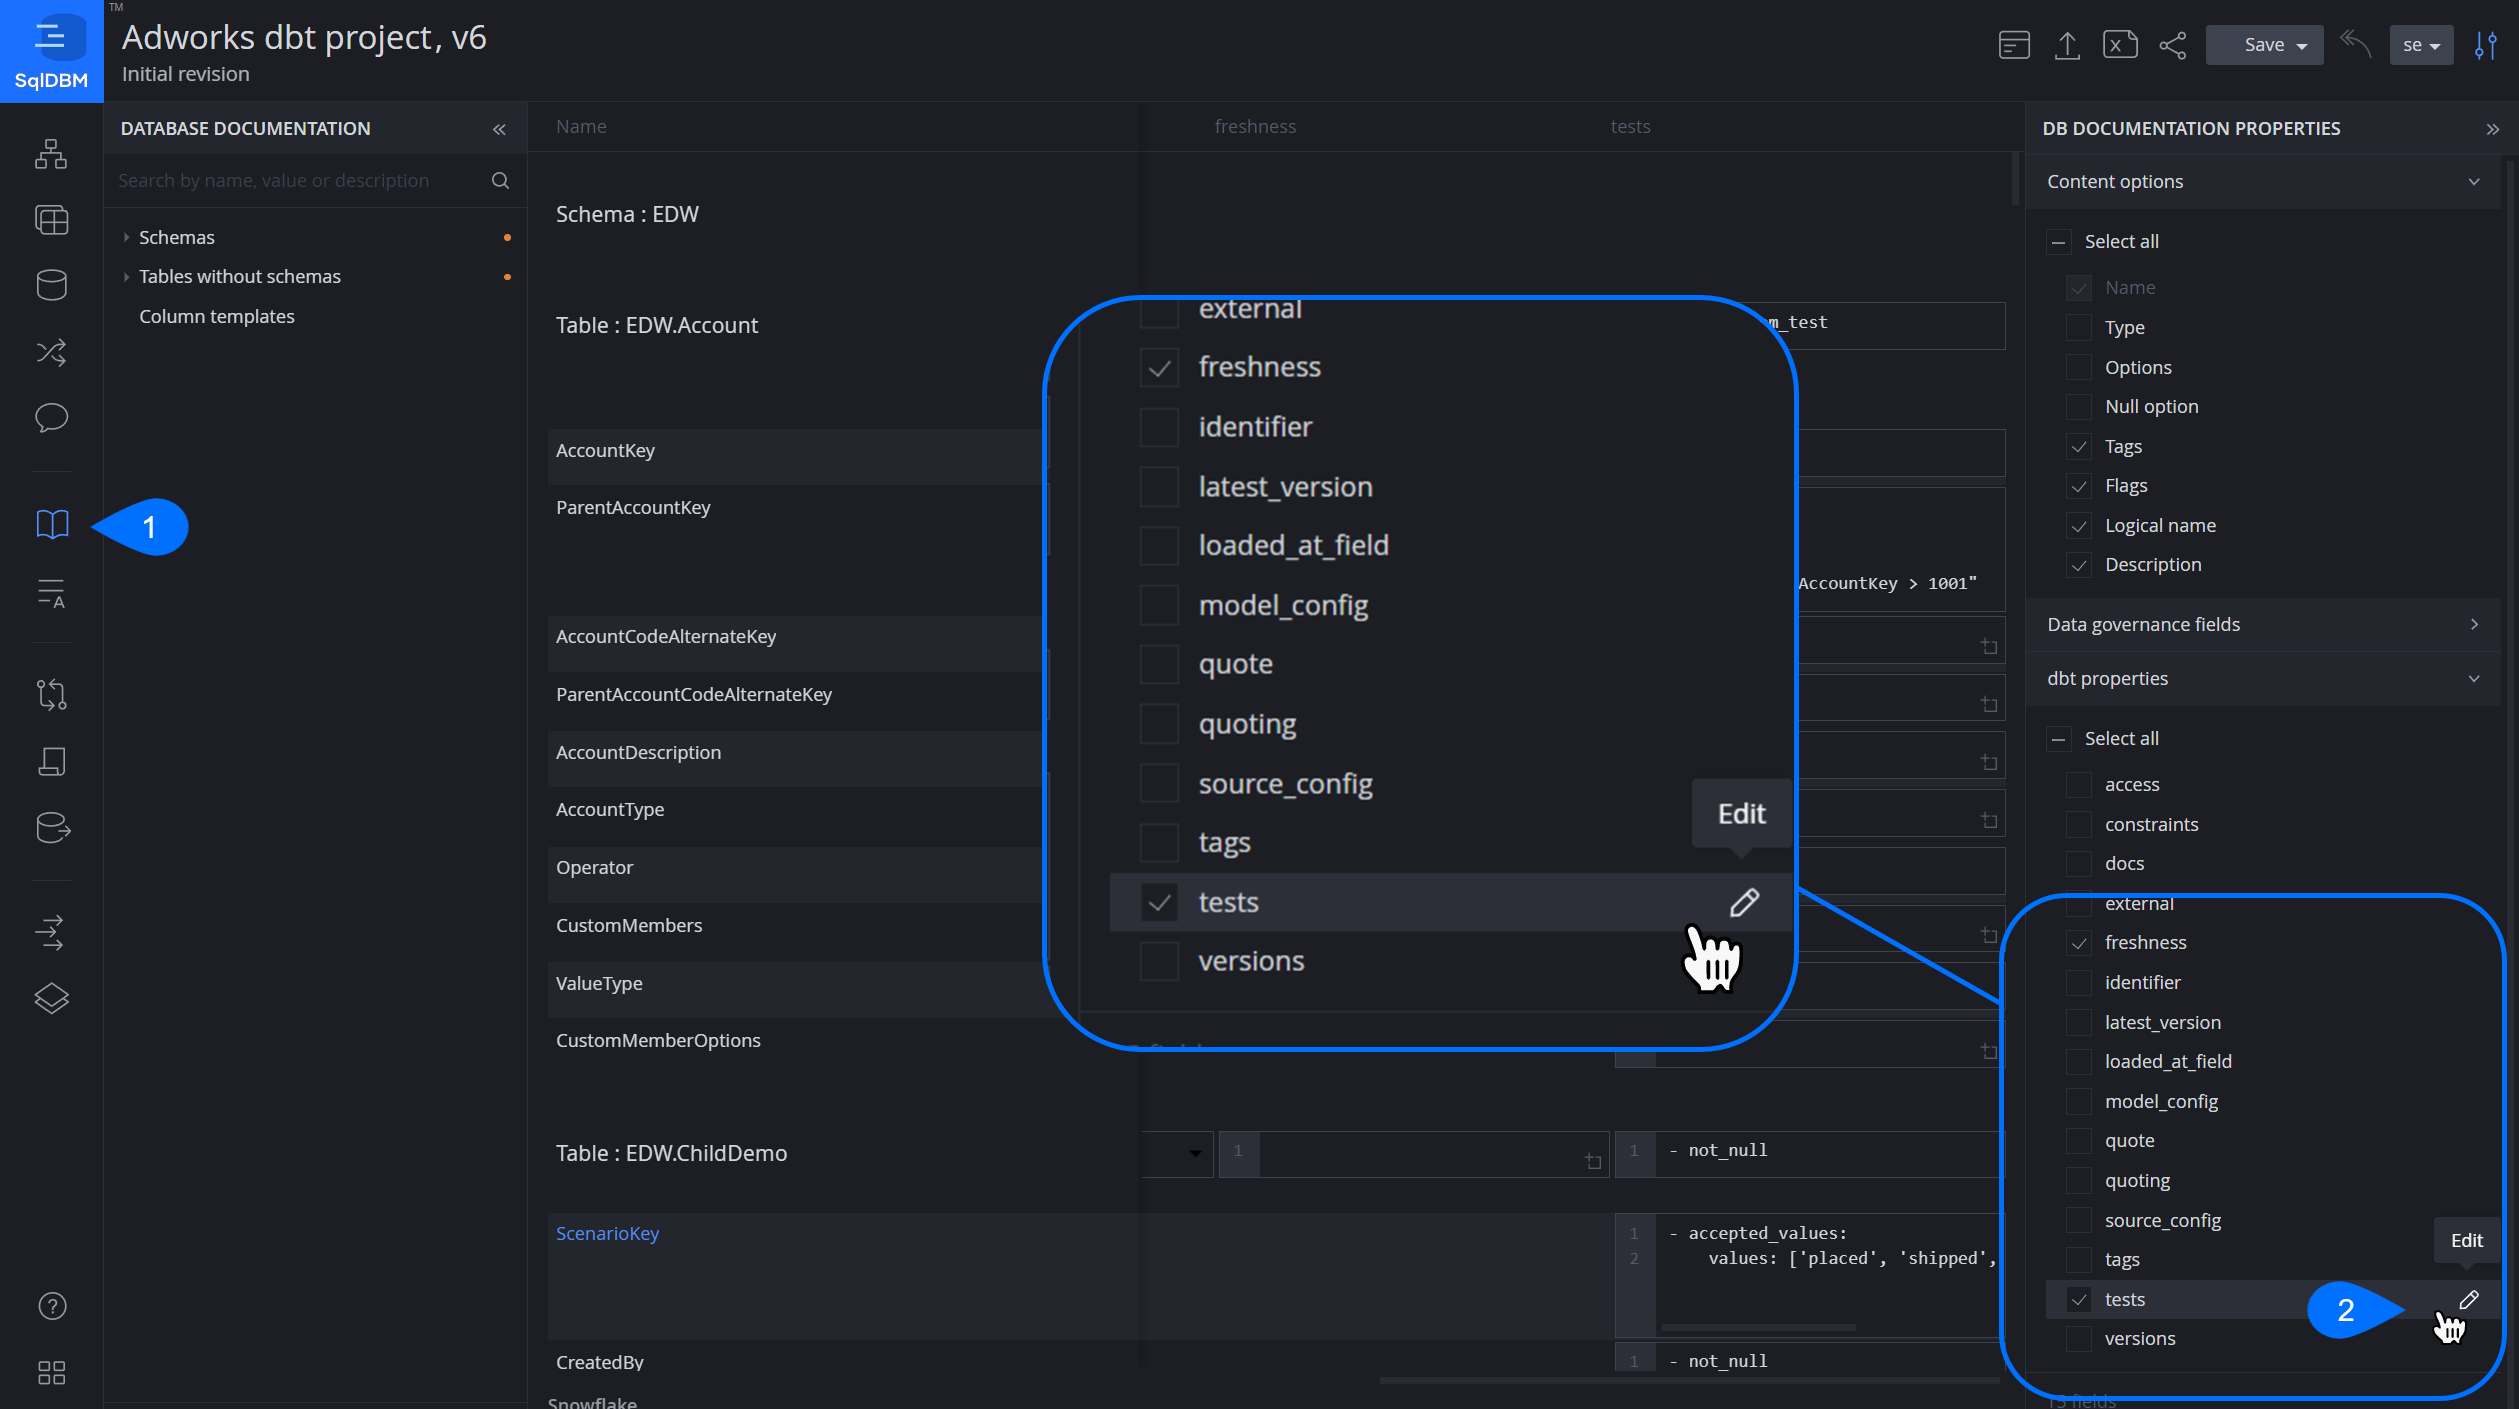Open the Excel export icon near Save
Screen dimensions: 2519x1409
pos(2120,44)
